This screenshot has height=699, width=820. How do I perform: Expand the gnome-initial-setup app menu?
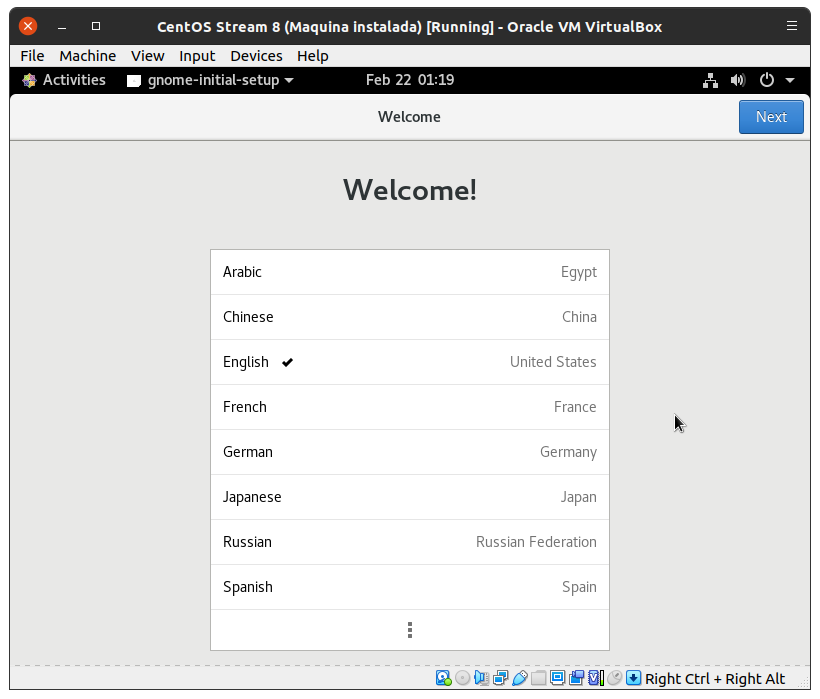click(x=210, y=80)
